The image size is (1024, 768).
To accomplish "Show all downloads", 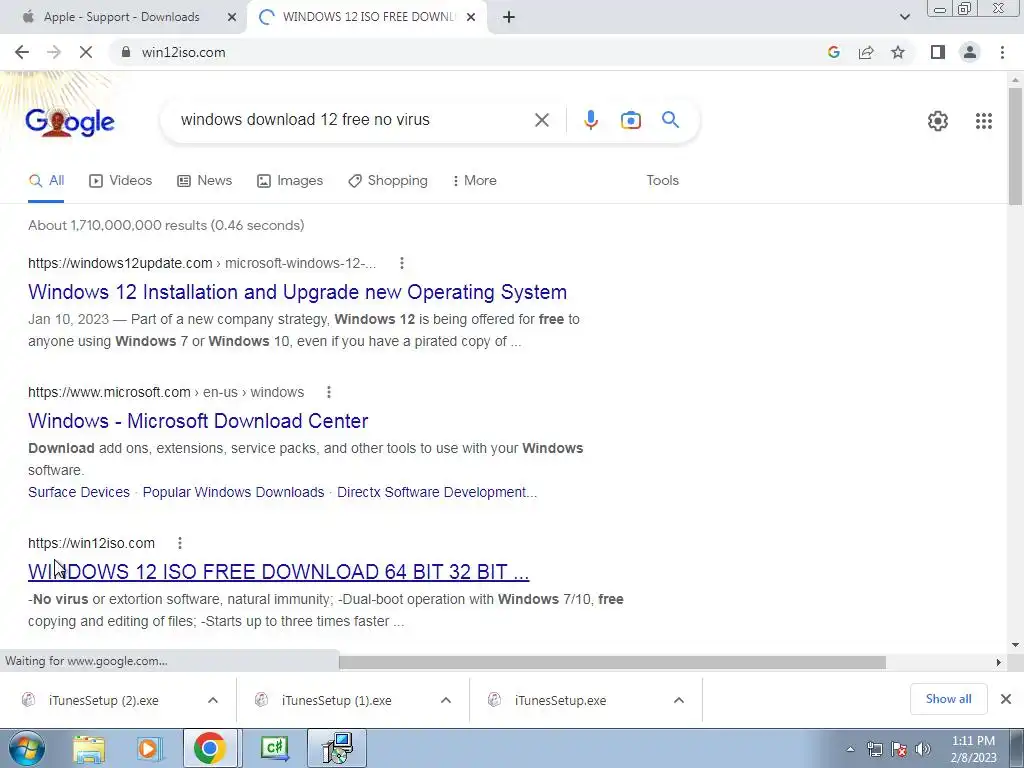I will (948, 699).
